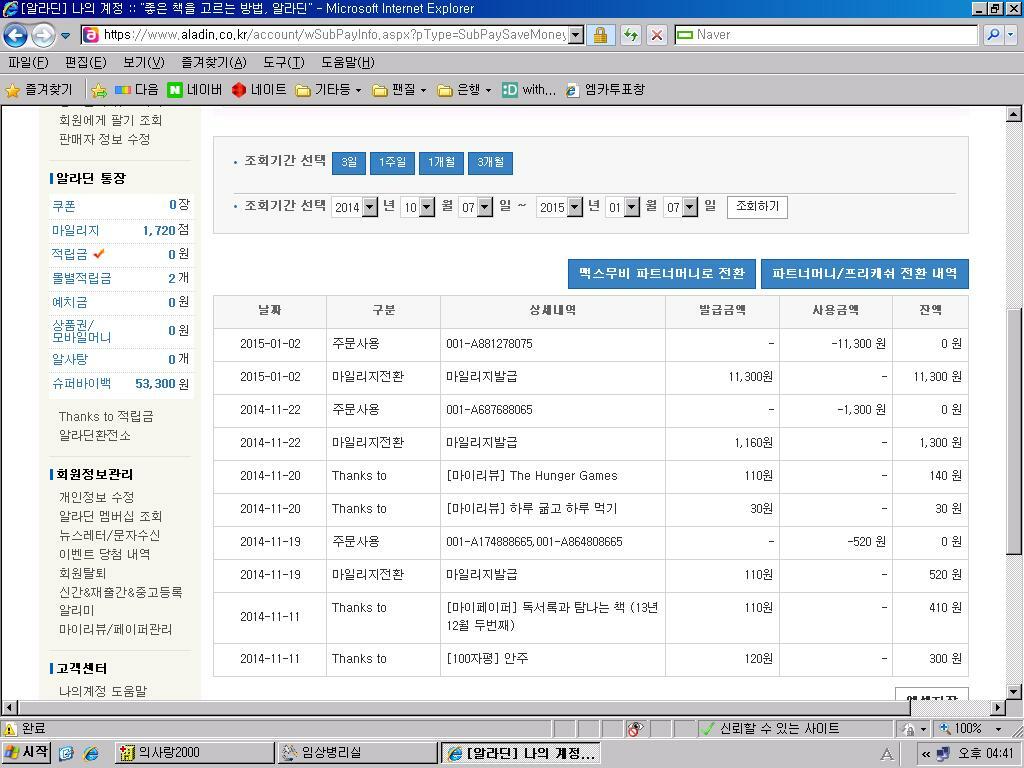Open the 예치금 sidebar link
1024x768 pixels.
click(x=70, y=302)
